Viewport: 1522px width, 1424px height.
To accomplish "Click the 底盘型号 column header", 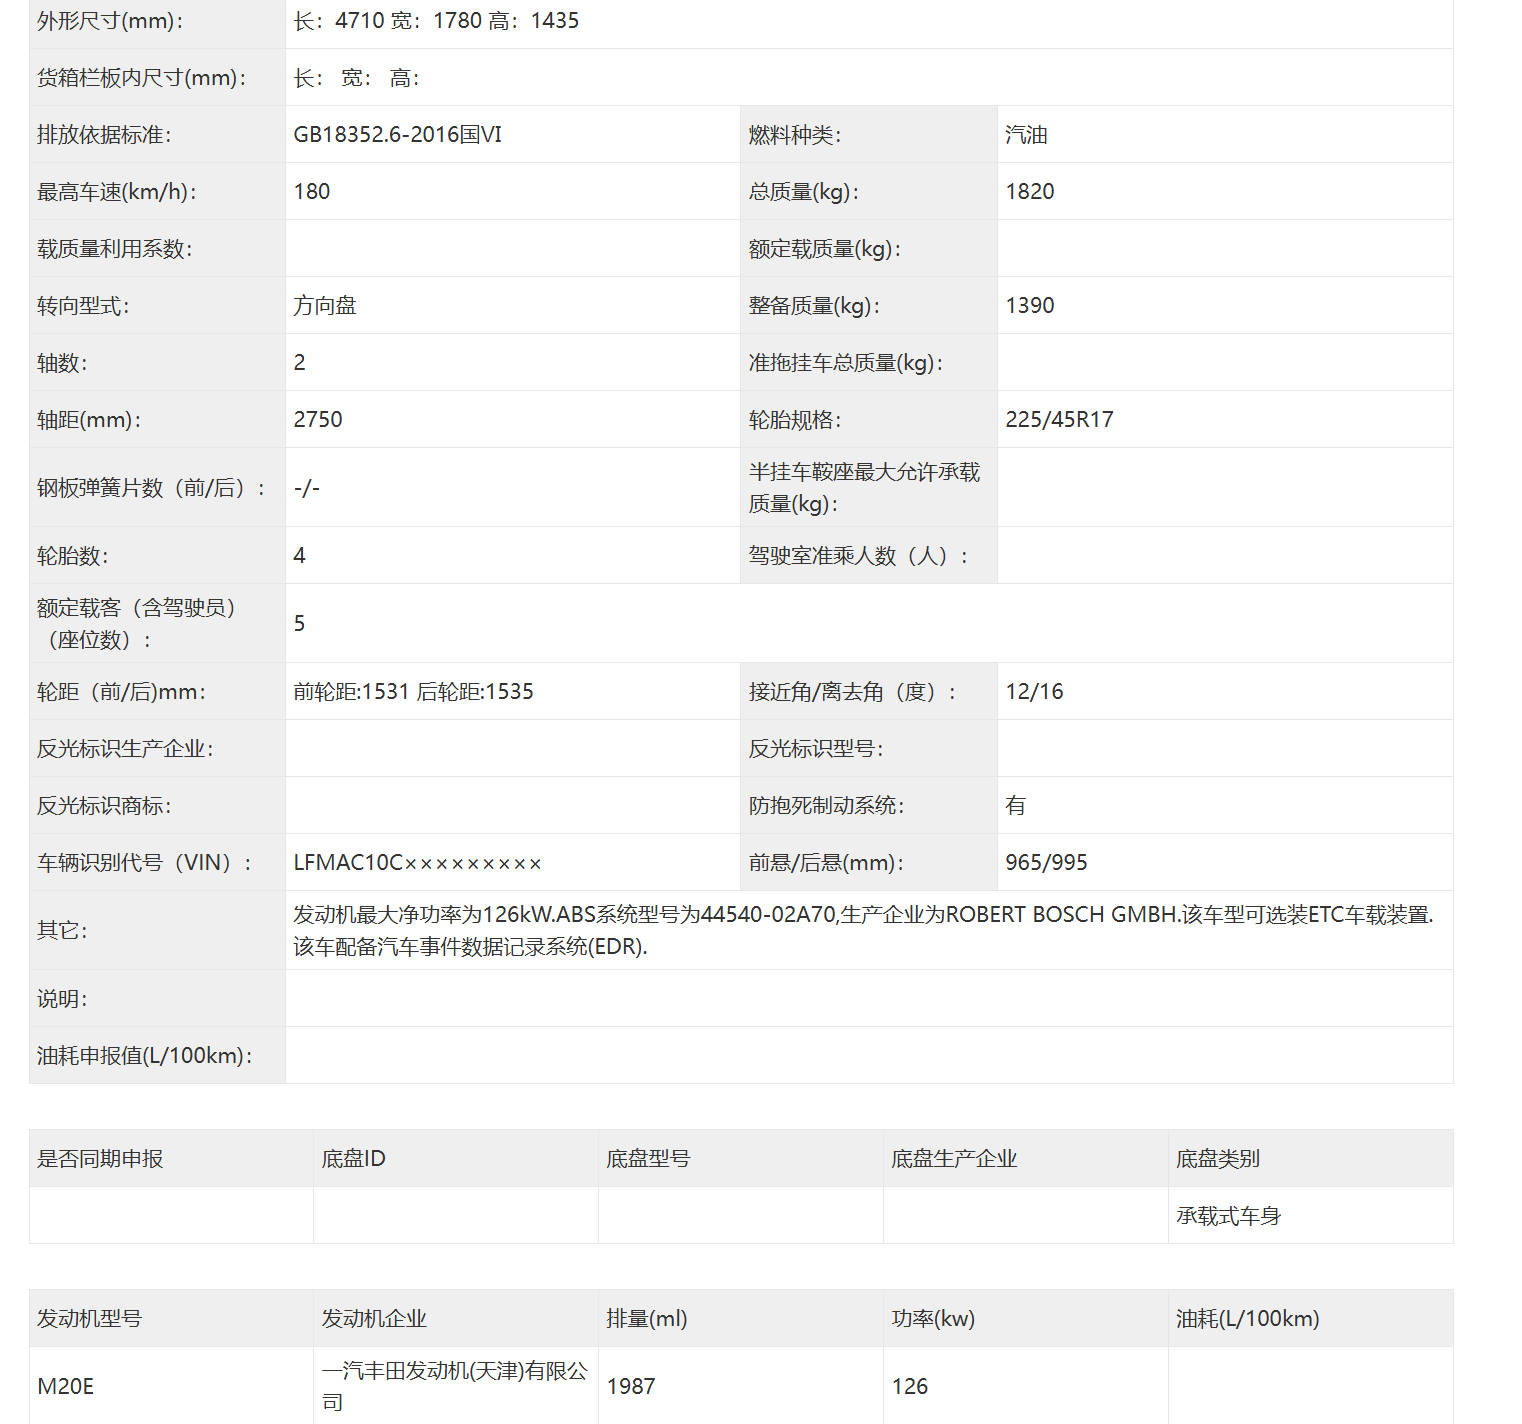I will pos(648,1158).
